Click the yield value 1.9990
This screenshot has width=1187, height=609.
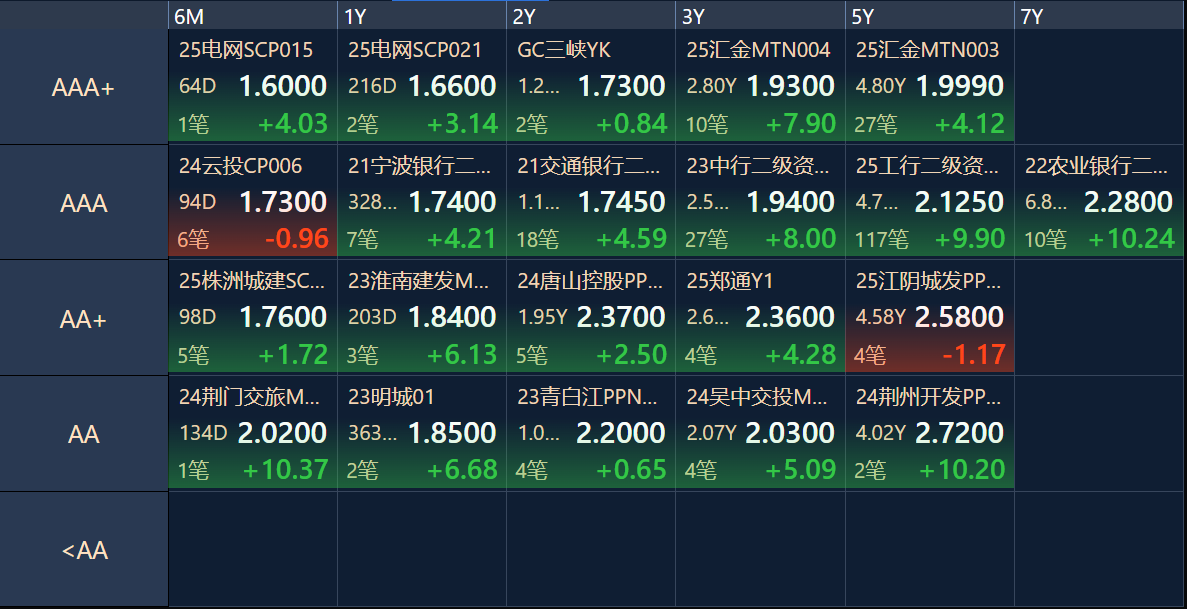point(960,86)
